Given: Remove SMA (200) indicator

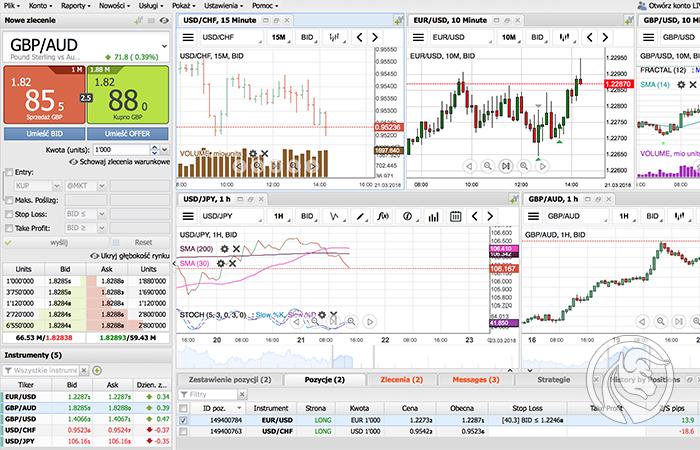Looking at the screenshot, I should tap(236, 249).
